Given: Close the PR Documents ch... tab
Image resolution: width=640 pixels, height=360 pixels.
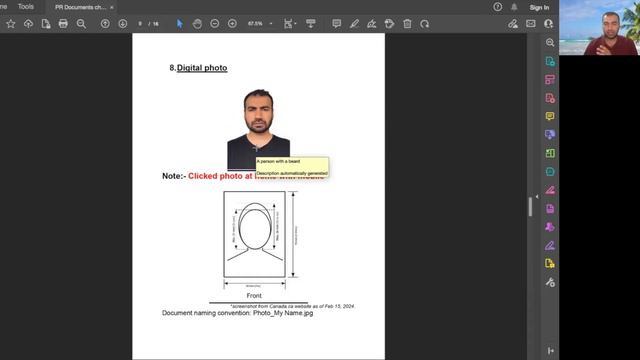Looking at the screenshot, I should click(x=111, y=7).
